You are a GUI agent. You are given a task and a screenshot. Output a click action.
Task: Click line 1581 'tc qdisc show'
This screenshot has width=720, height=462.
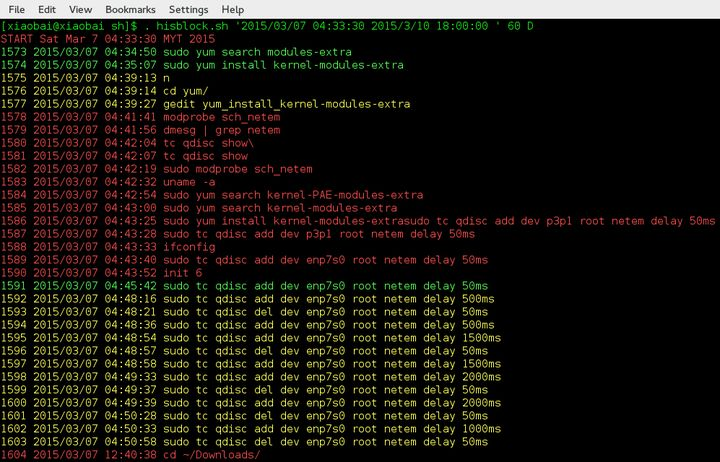(124, 156)
